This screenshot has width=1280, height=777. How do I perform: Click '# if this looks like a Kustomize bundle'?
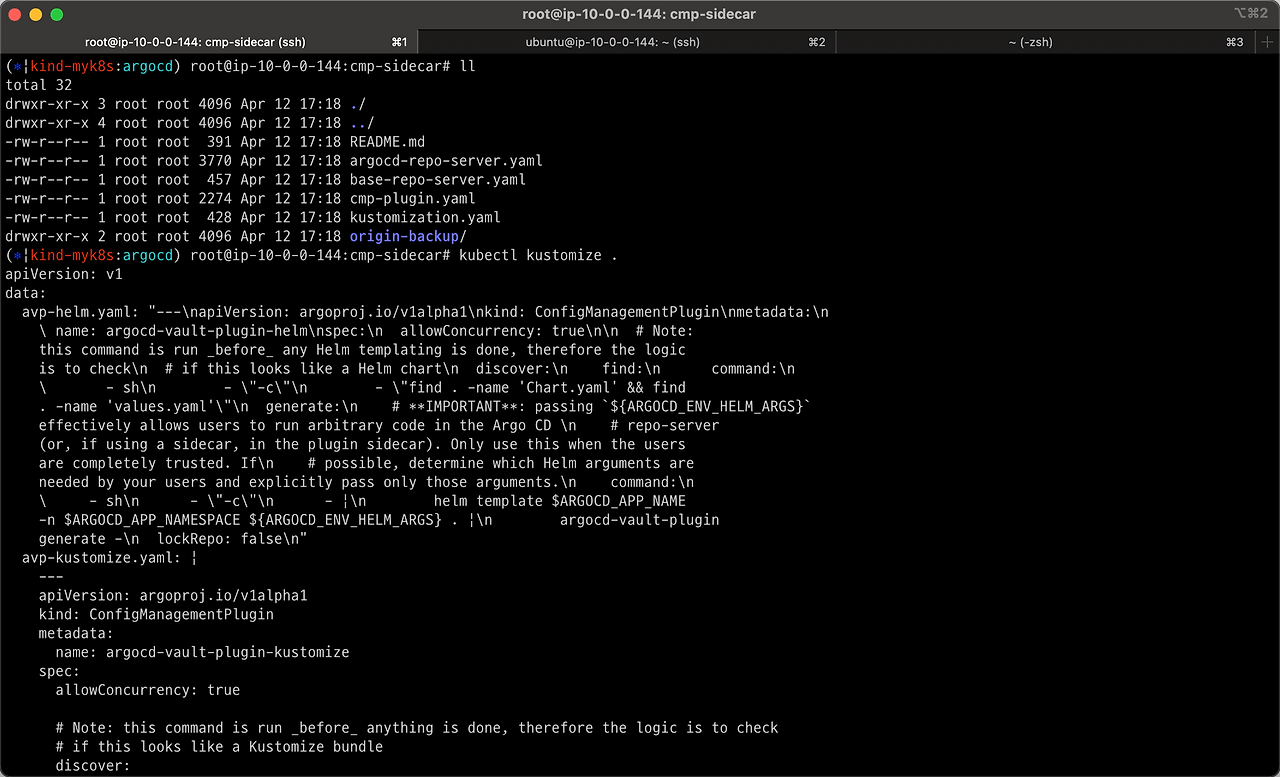(x=219, y=747)
